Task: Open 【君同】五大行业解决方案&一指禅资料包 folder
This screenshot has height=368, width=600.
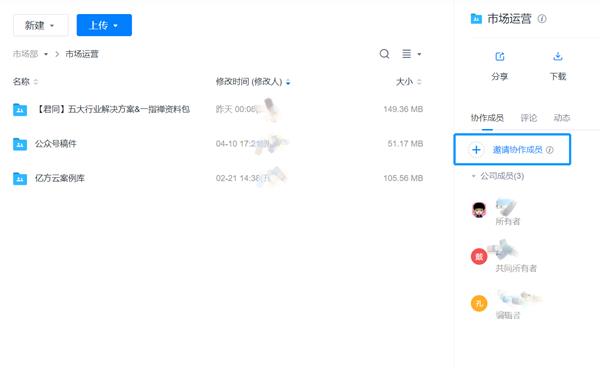Action: point(112,109)
